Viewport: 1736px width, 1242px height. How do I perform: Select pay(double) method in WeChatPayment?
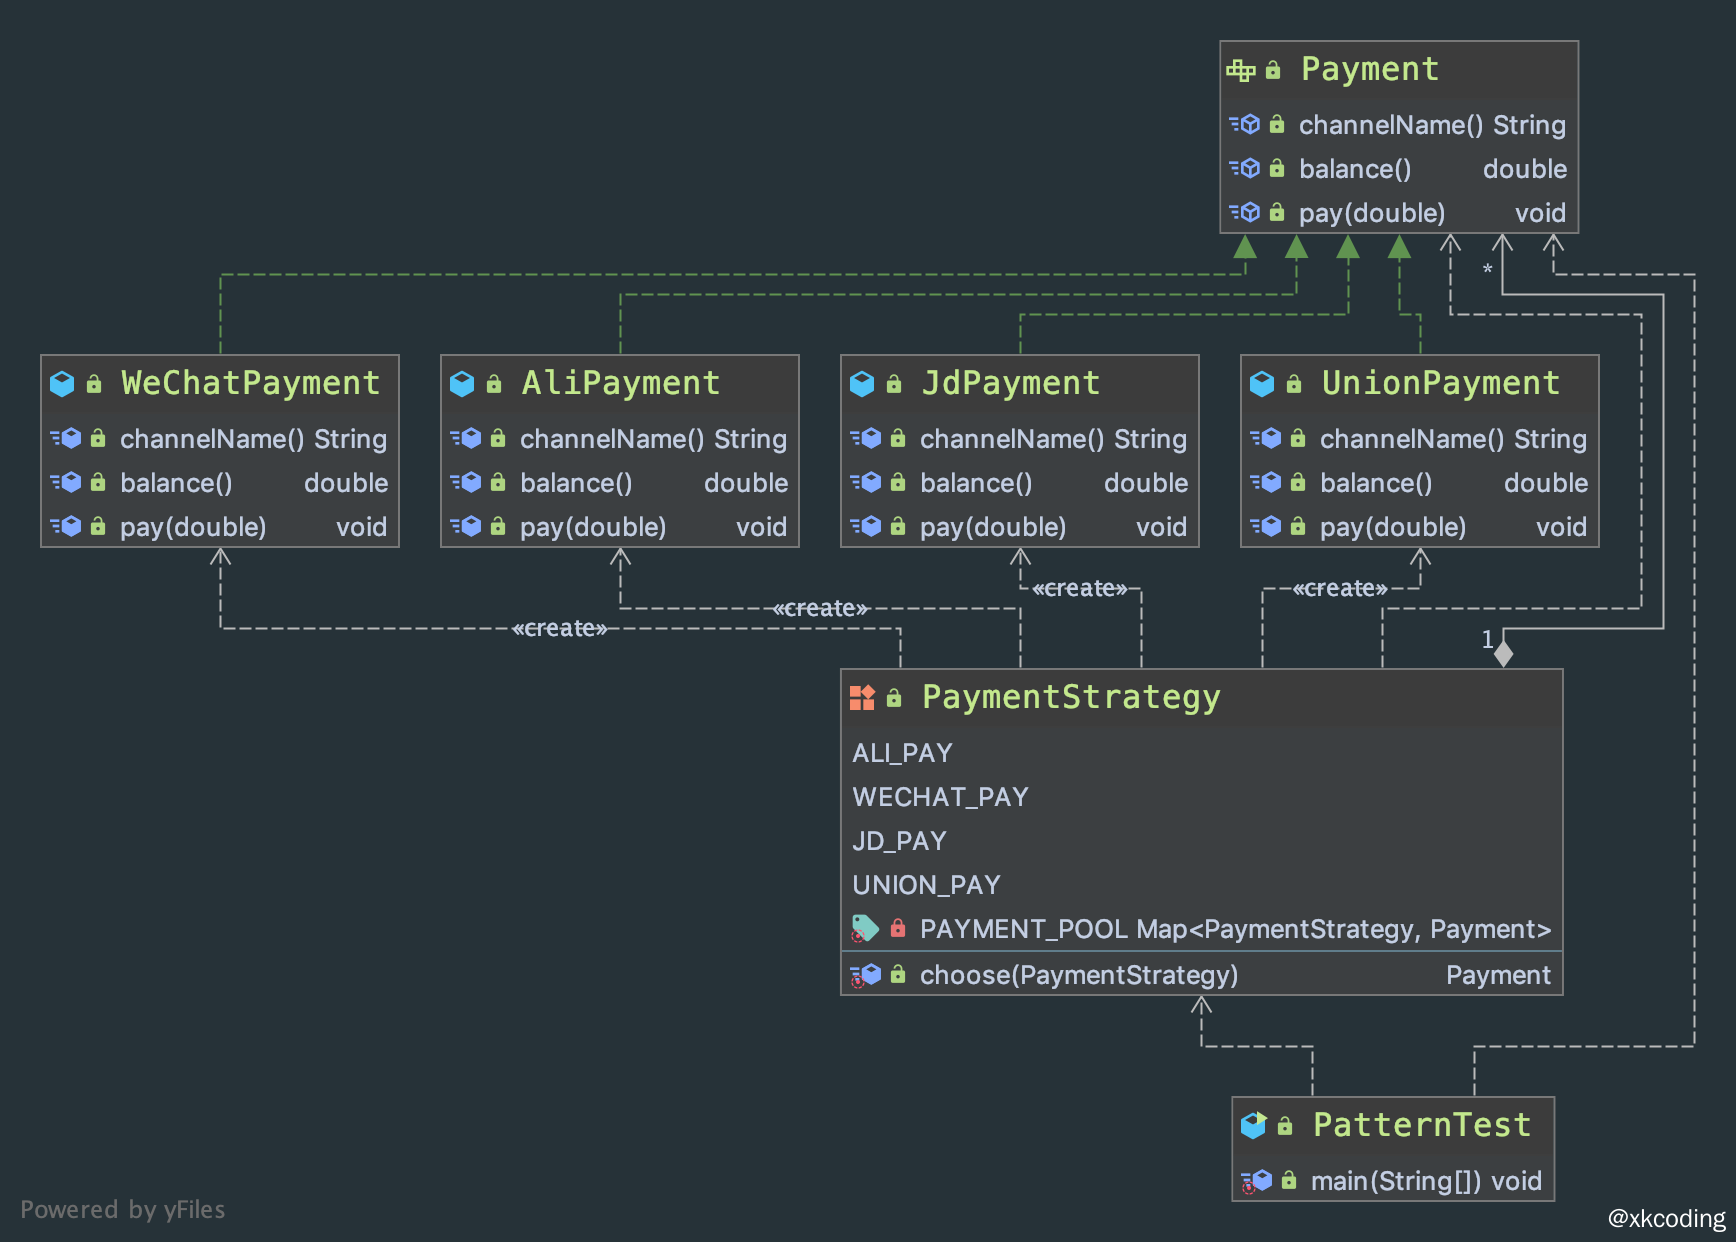193,527
